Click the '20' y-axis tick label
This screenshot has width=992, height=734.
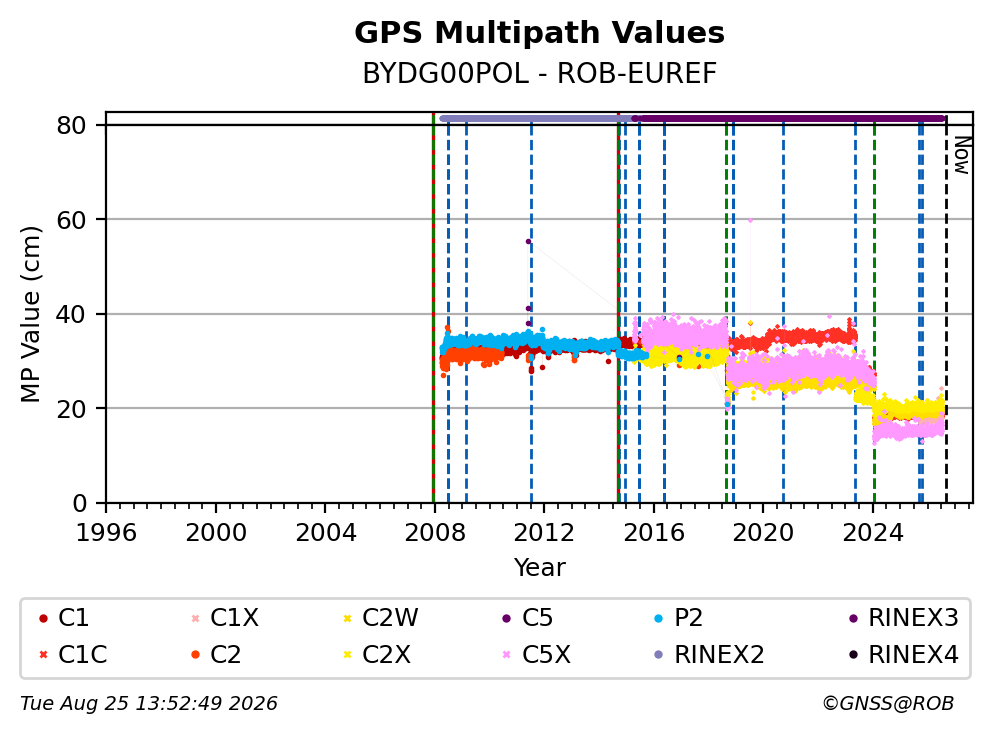point(71,409)
